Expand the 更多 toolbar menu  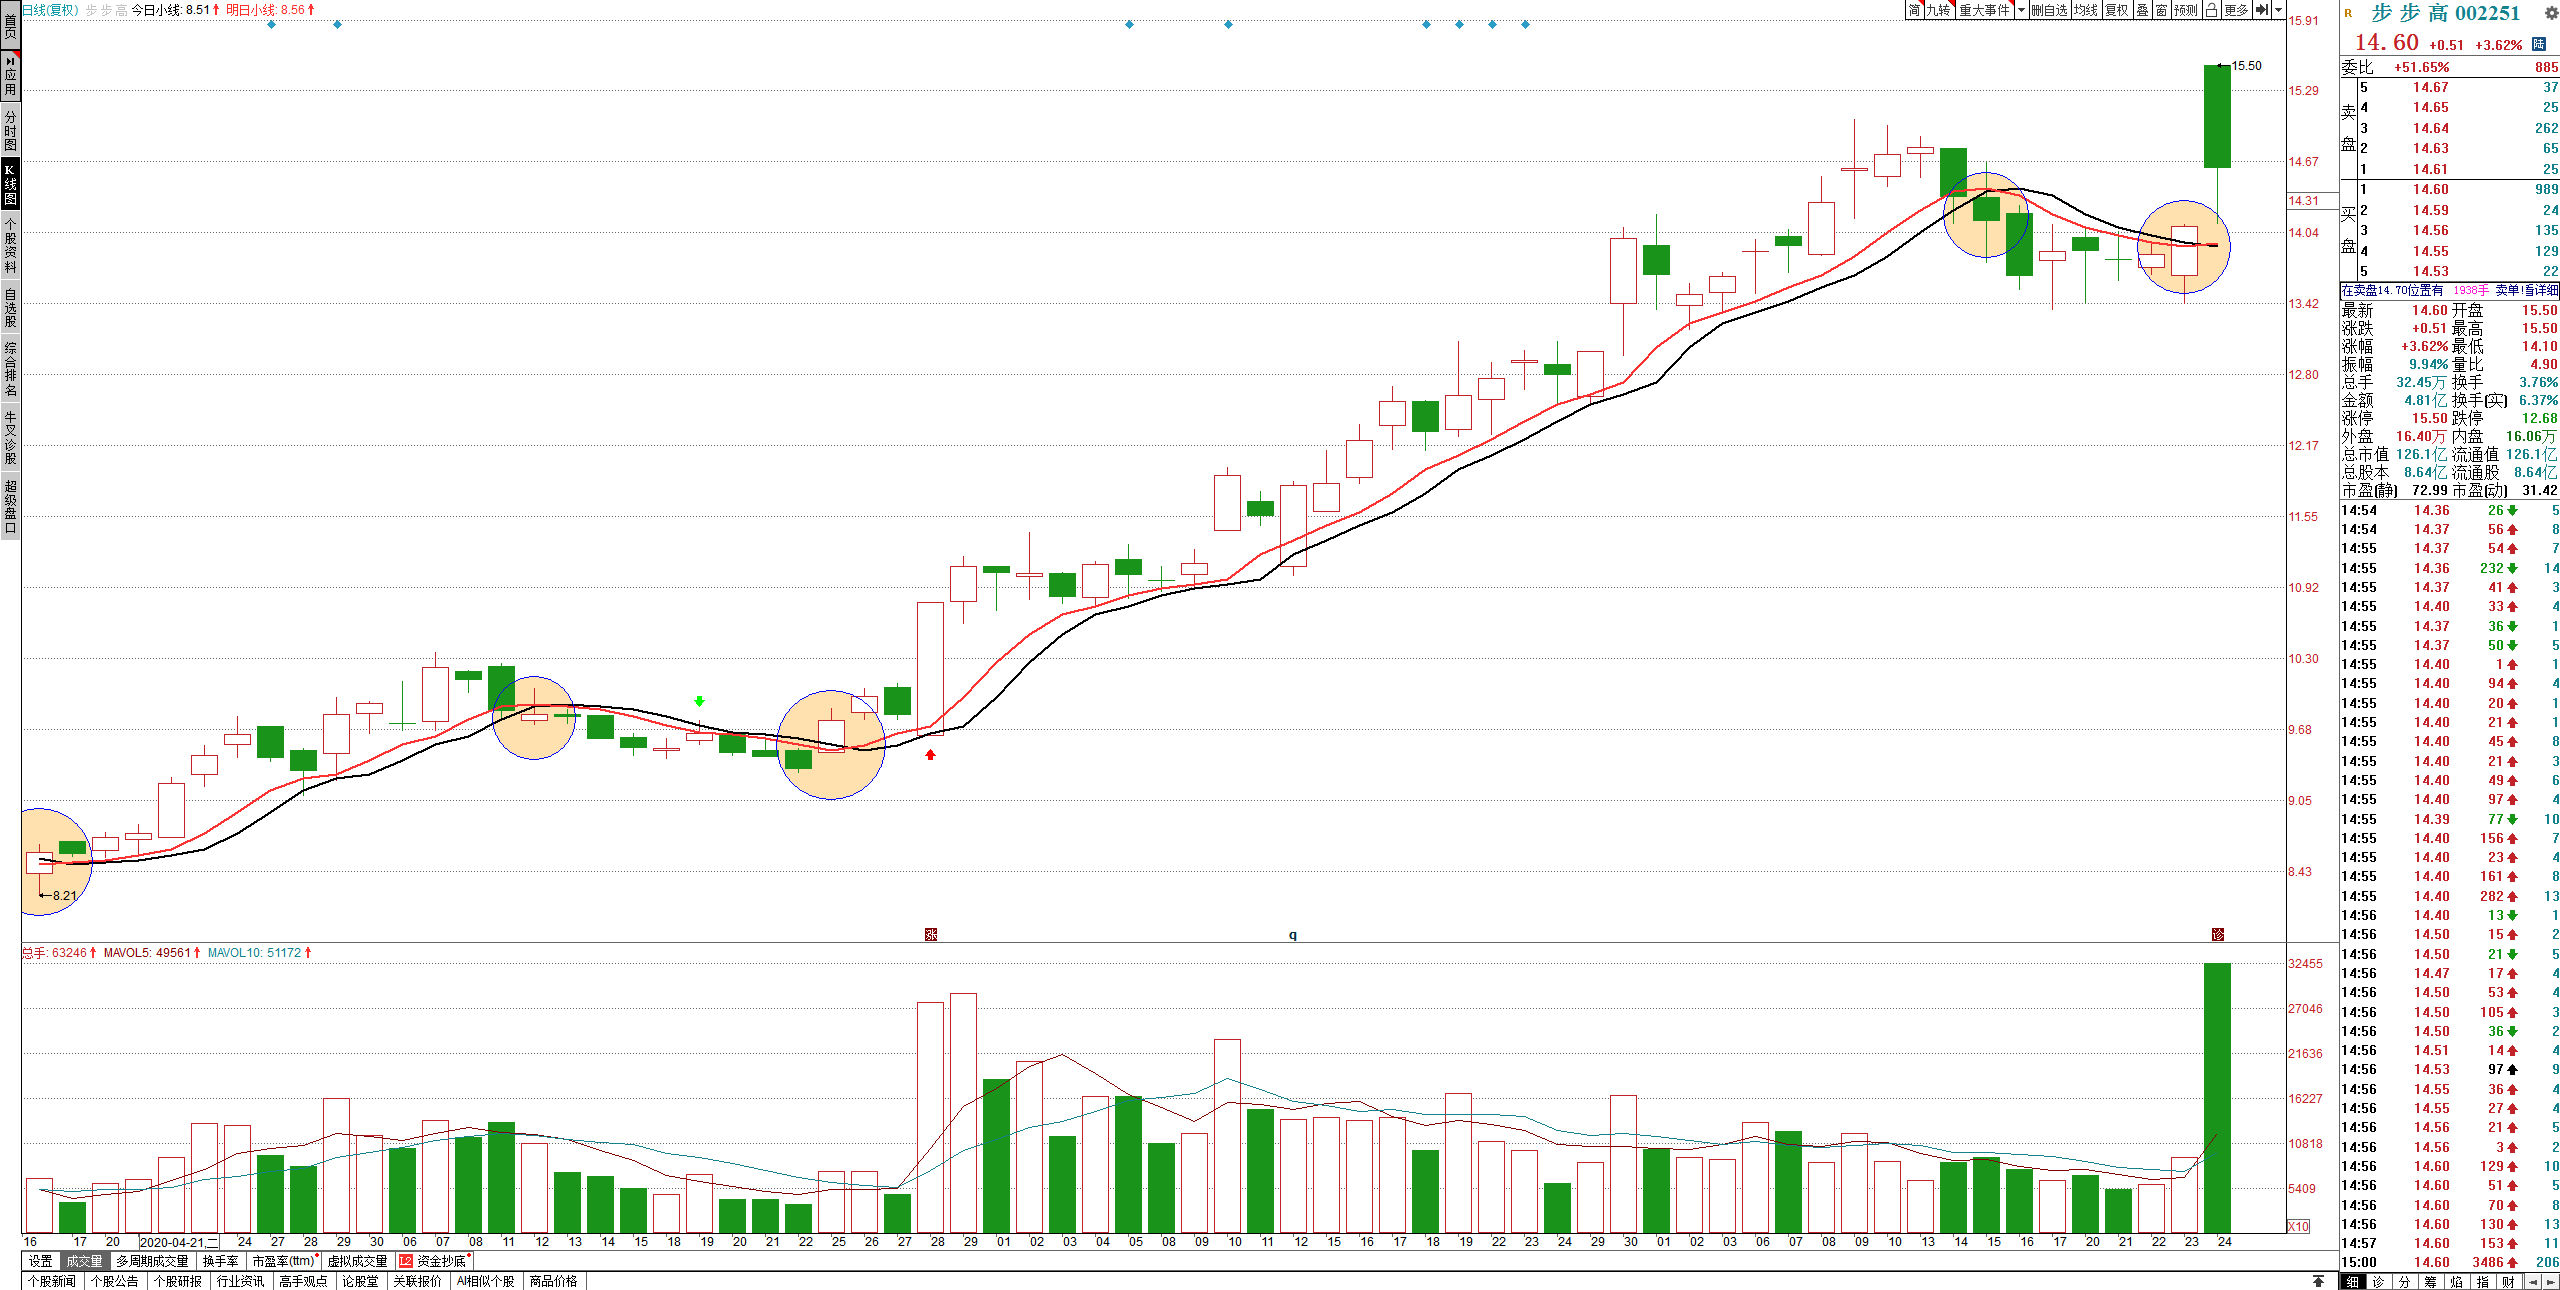(x=2236, y=10)
